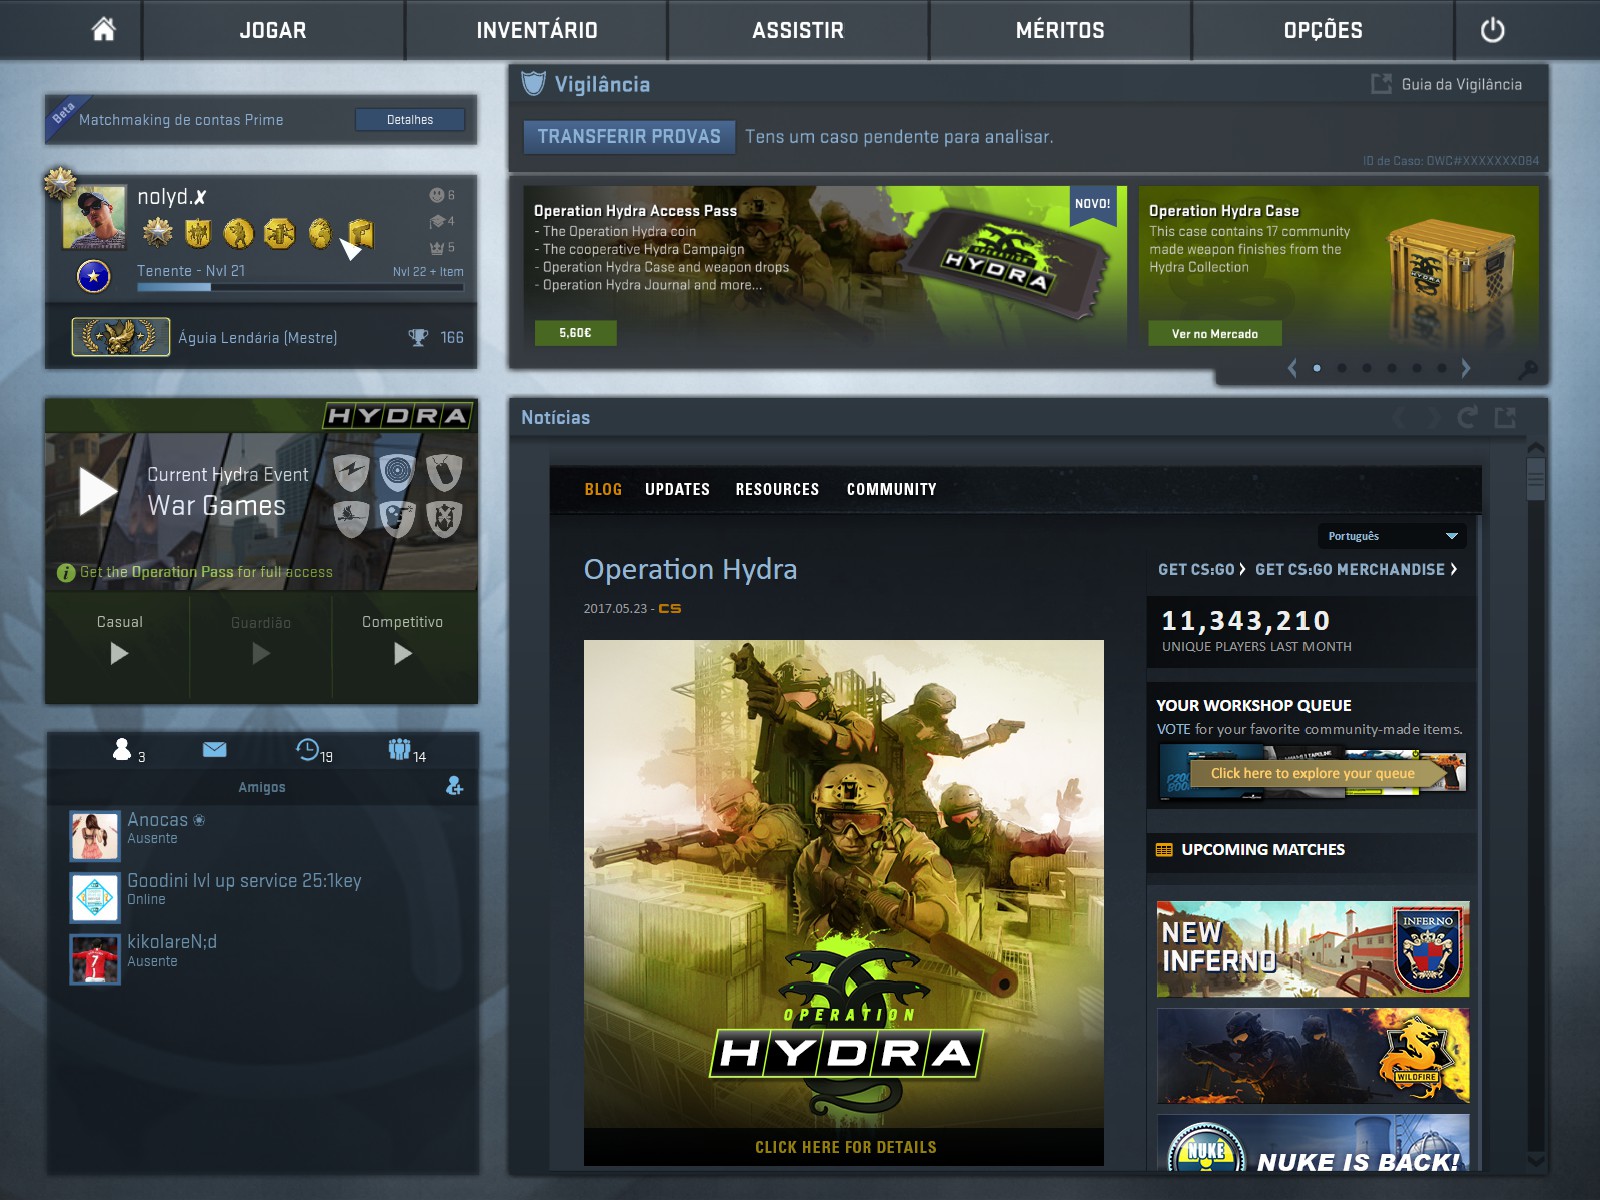This screenshot has width=1600, height=1200.
Task: Open the INVENTÁRIO menu
Action: tap(537, 30)
